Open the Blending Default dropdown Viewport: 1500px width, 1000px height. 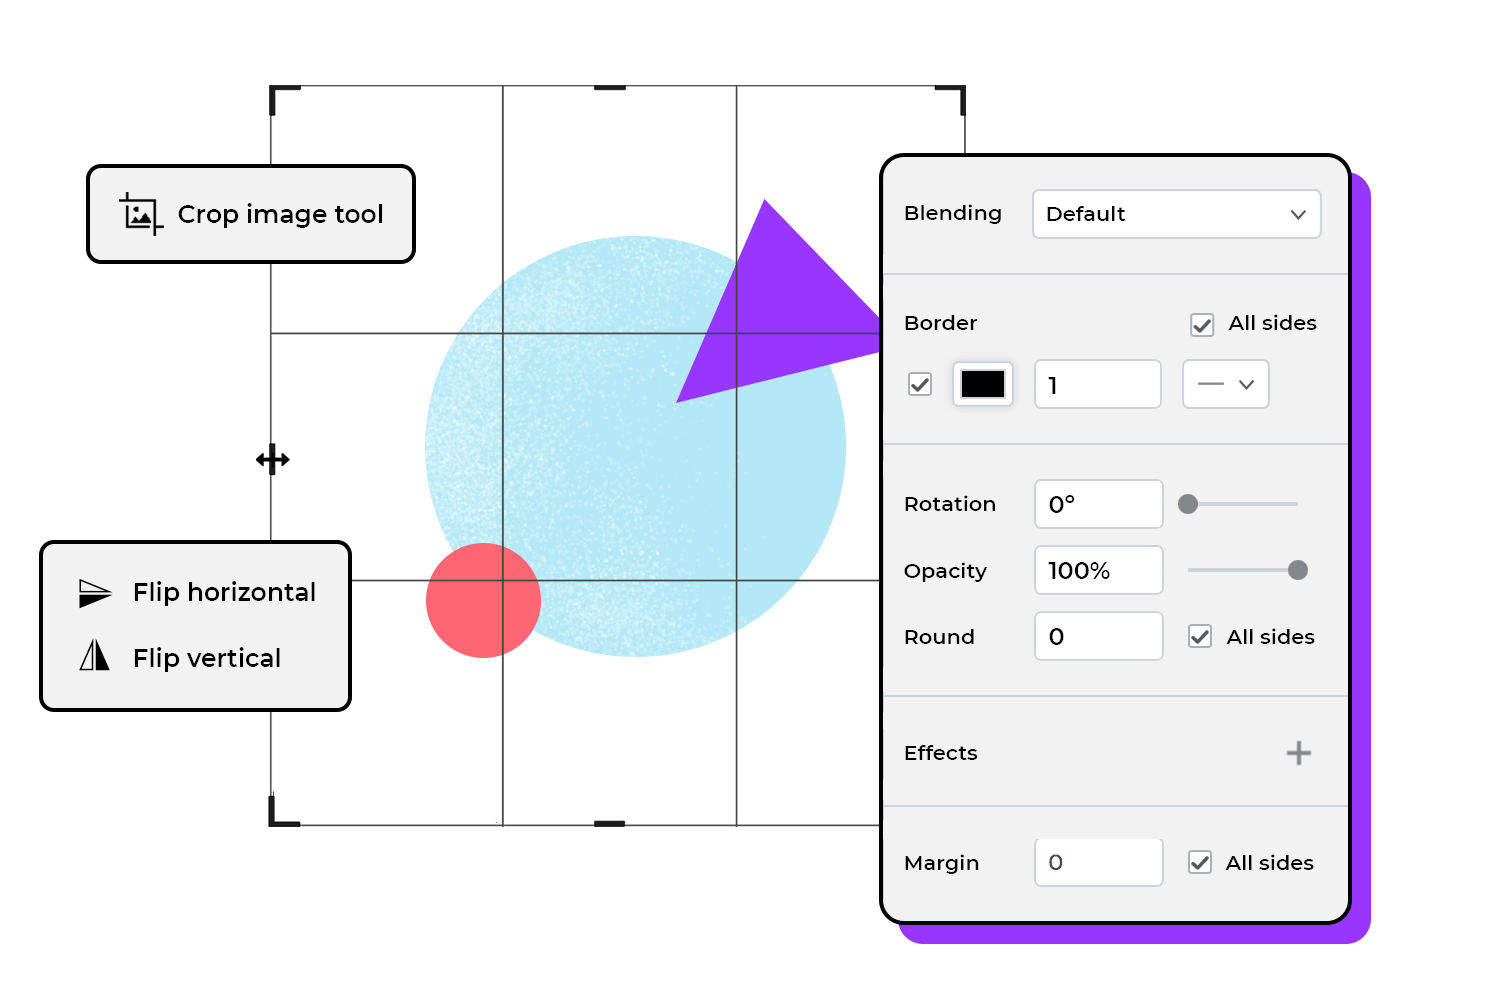[1176, 214]
